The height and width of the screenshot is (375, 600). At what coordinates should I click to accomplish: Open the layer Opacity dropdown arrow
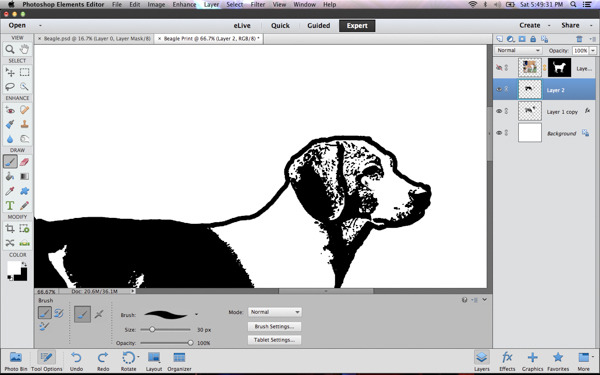tap(593, 51)
